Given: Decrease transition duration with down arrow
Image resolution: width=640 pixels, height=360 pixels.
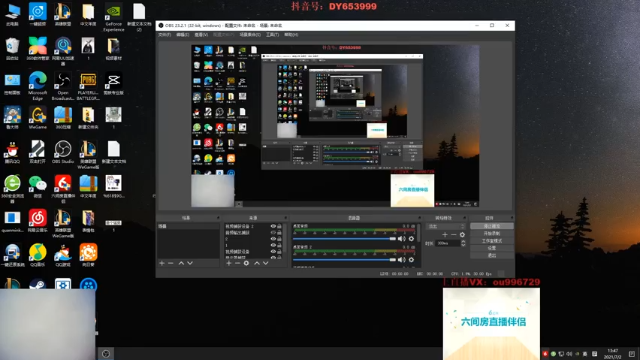Looking at the screenshot, I should tap(463, 245).
